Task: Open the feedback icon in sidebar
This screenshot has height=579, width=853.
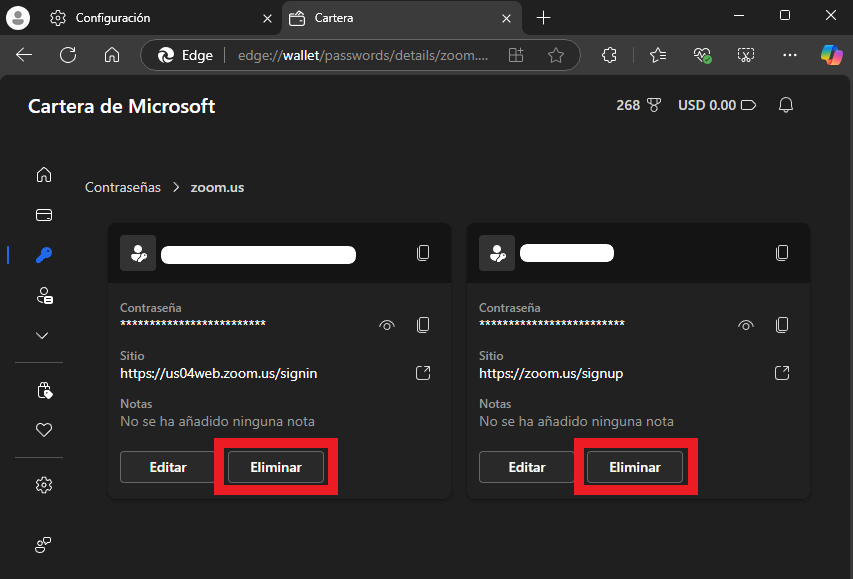Action: [x=43, y=545]
